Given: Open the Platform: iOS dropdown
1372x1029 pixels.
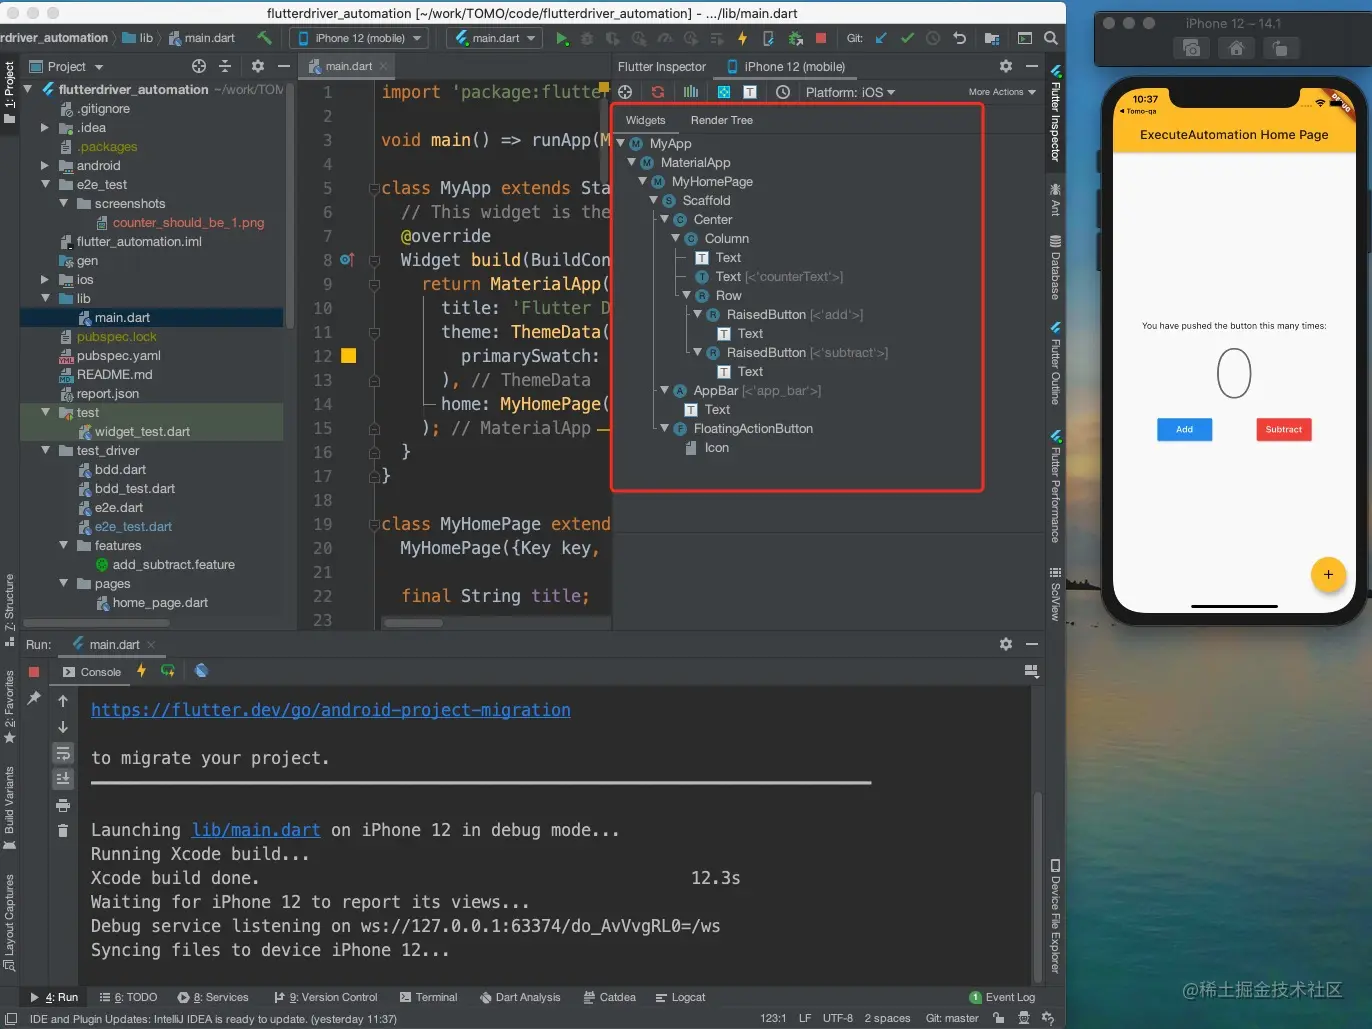Looking at the screenshot, I should coord(850,92).
